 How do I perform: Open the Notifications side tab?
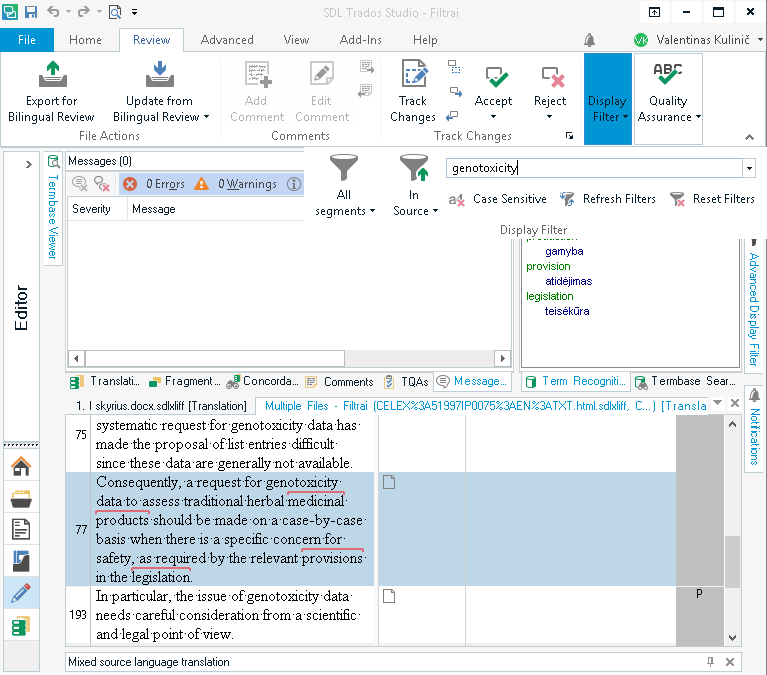click(754, 429)
